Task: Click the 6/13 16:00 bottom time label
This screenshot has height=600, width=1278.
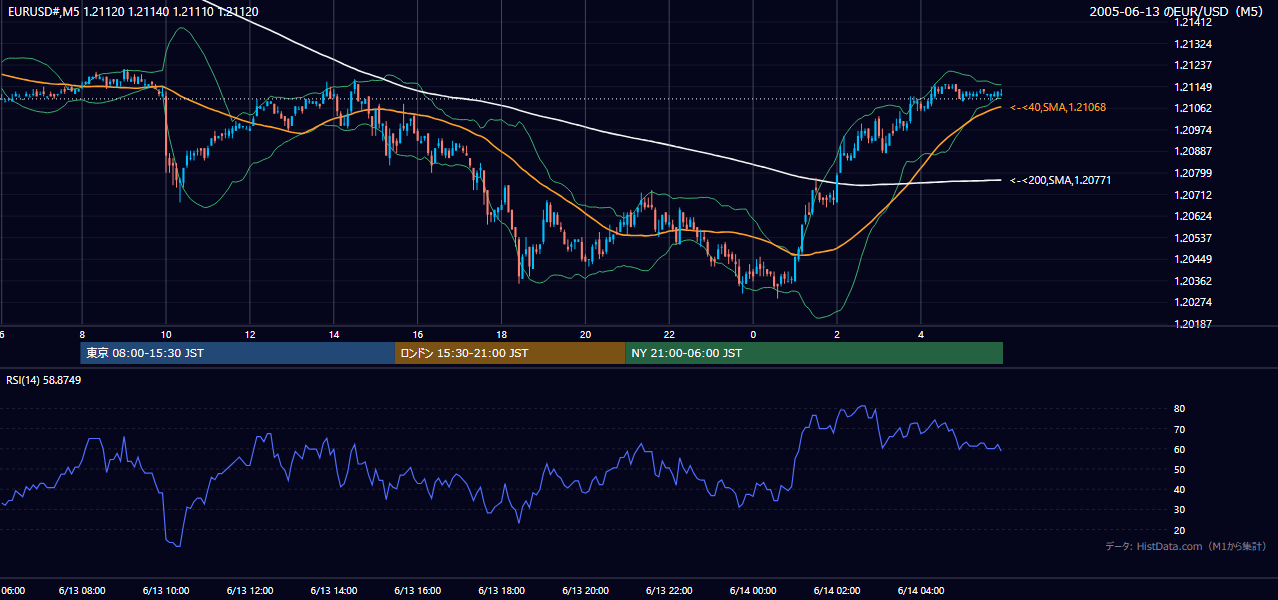Action: [417, 590]
